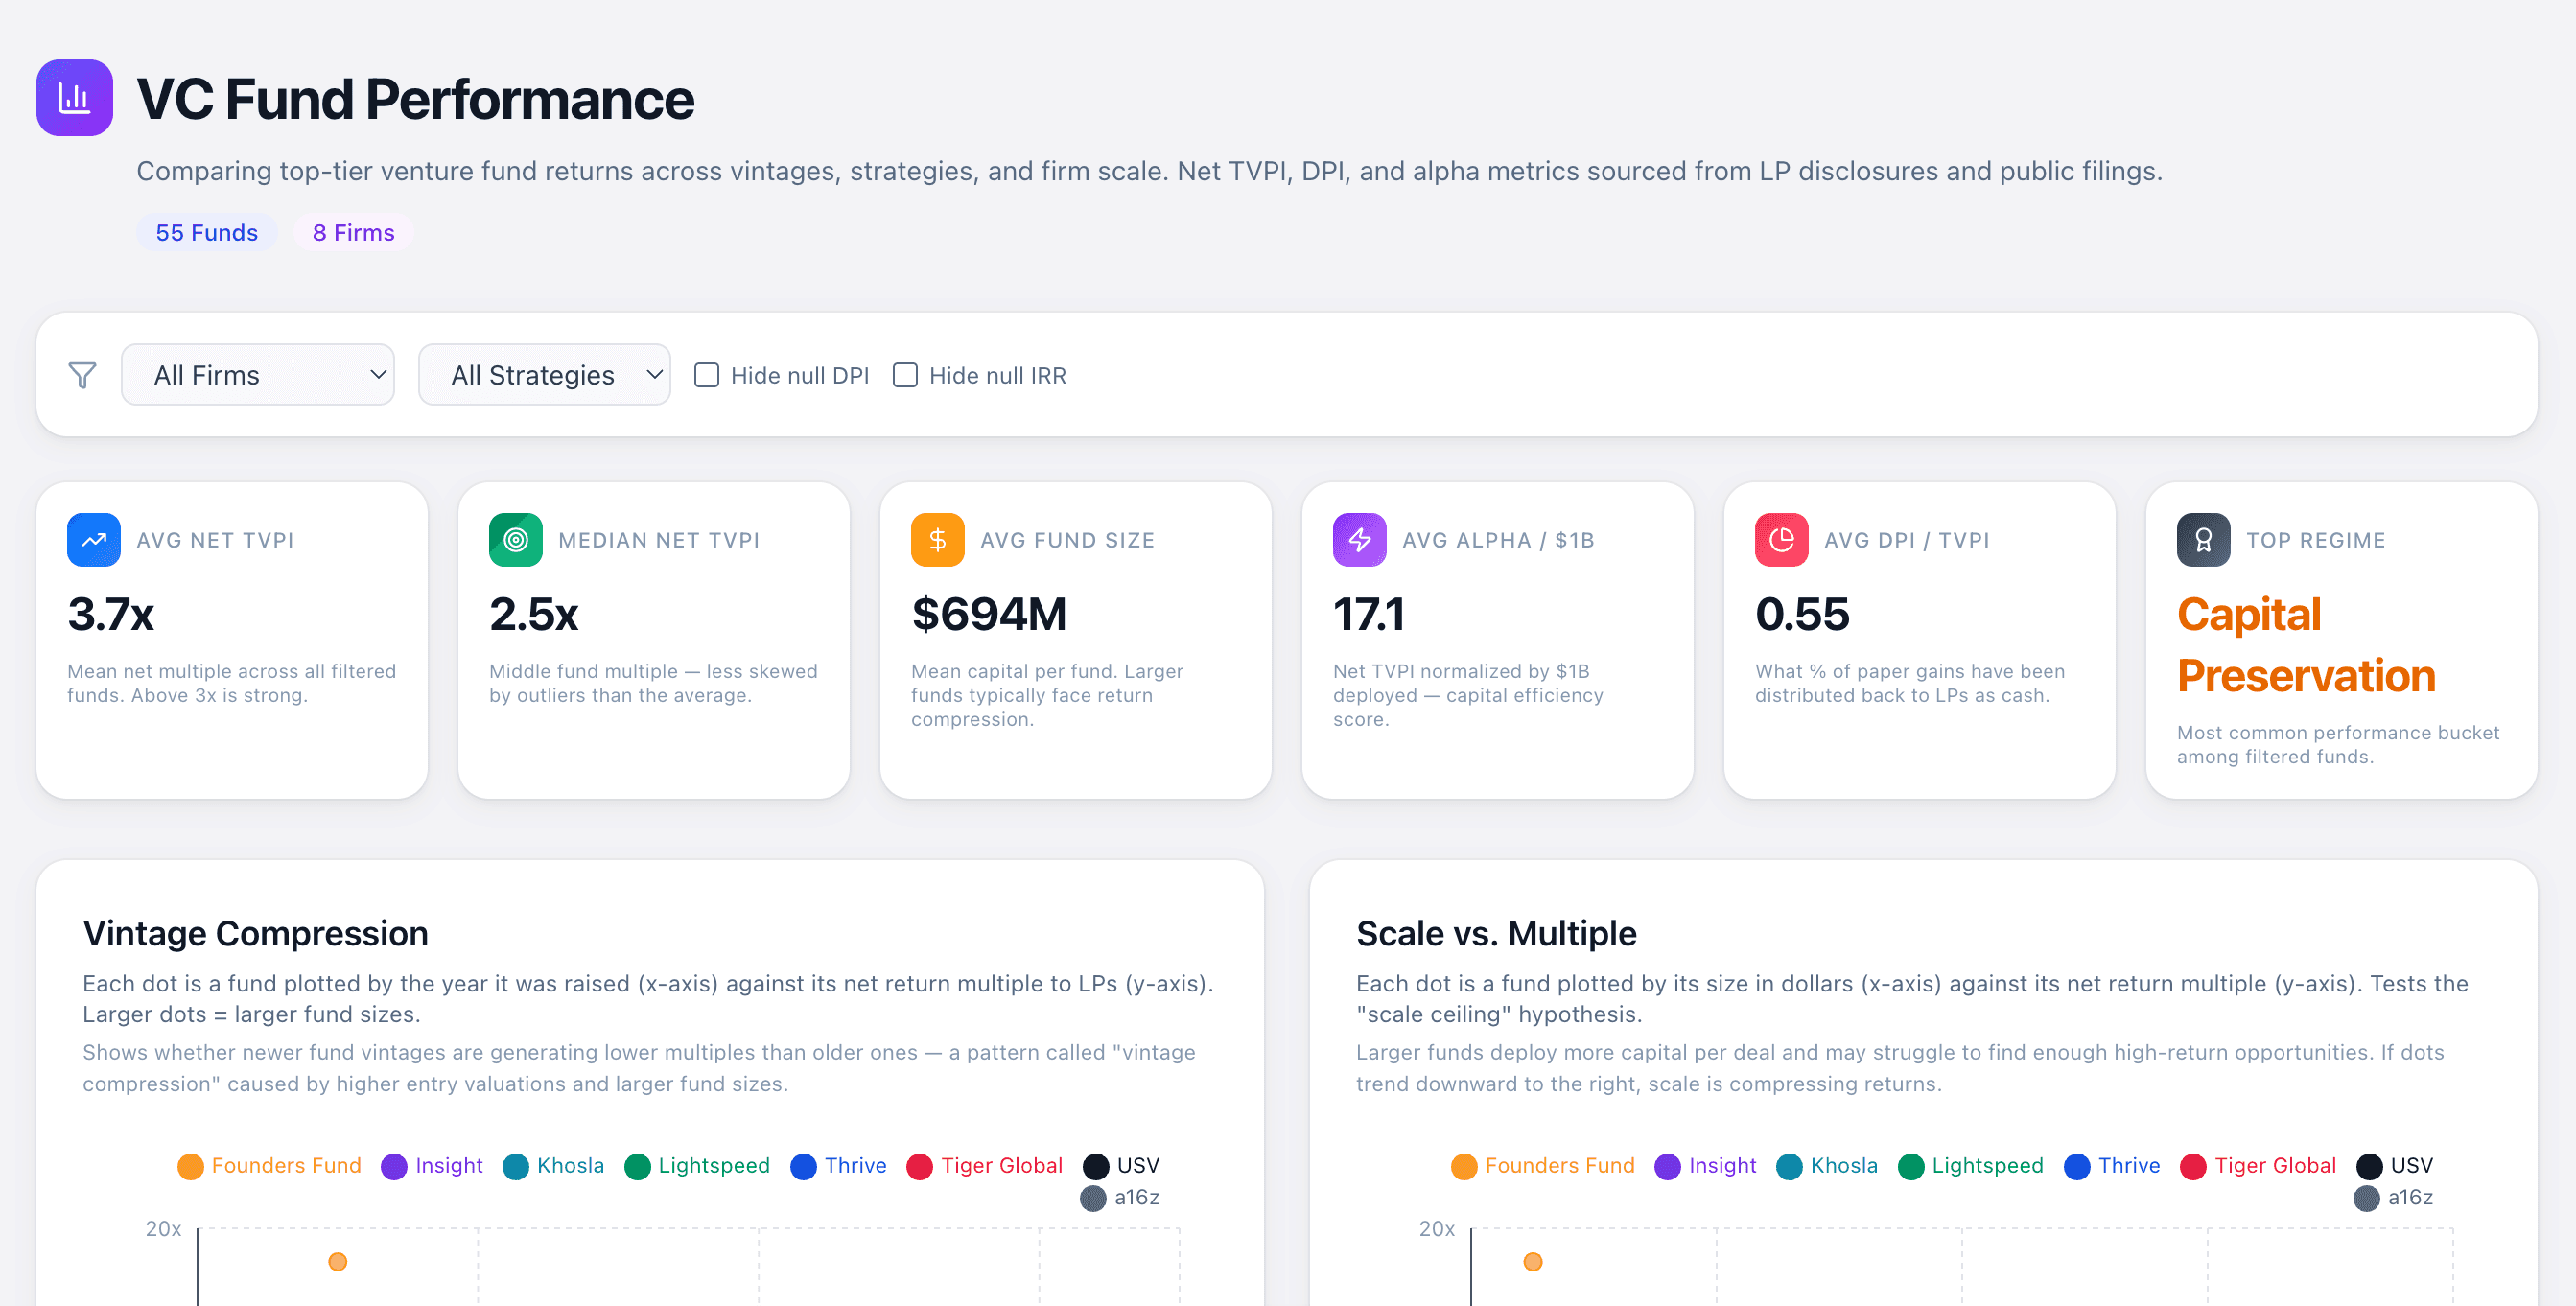Screen dimensions: 2576x1306
Task: Open the All Strategies dropdown
Action: coord(544,375)
